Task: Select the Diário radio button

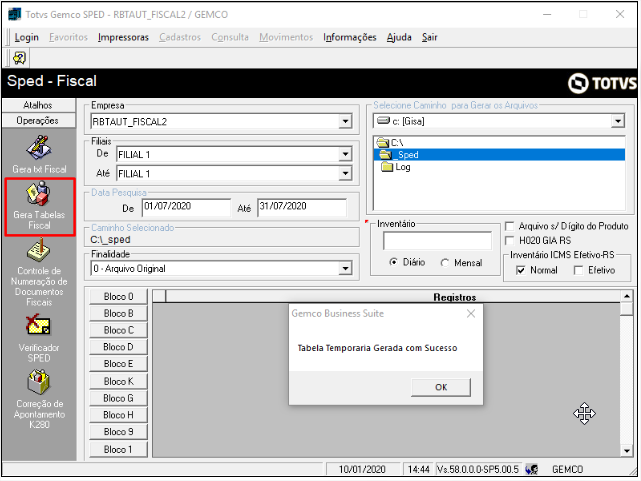Action: point(393,262)
